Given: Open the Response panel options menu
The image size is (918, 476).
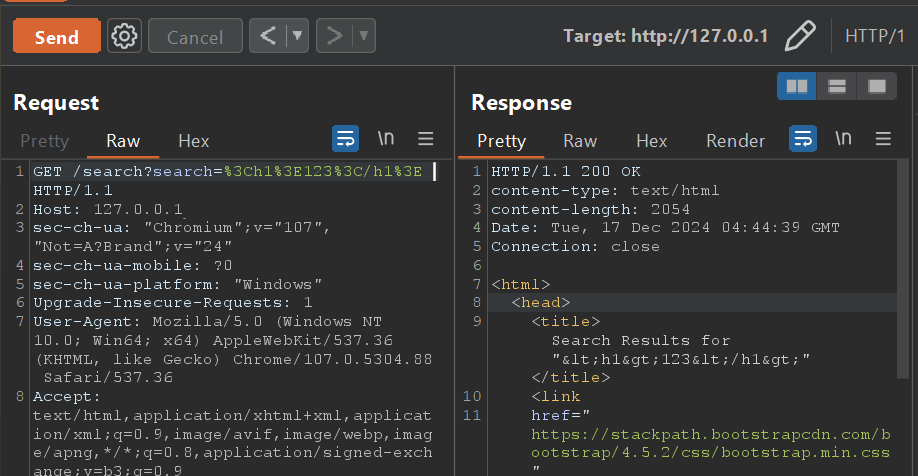Looking at the screenshot, I should (883, 139).
